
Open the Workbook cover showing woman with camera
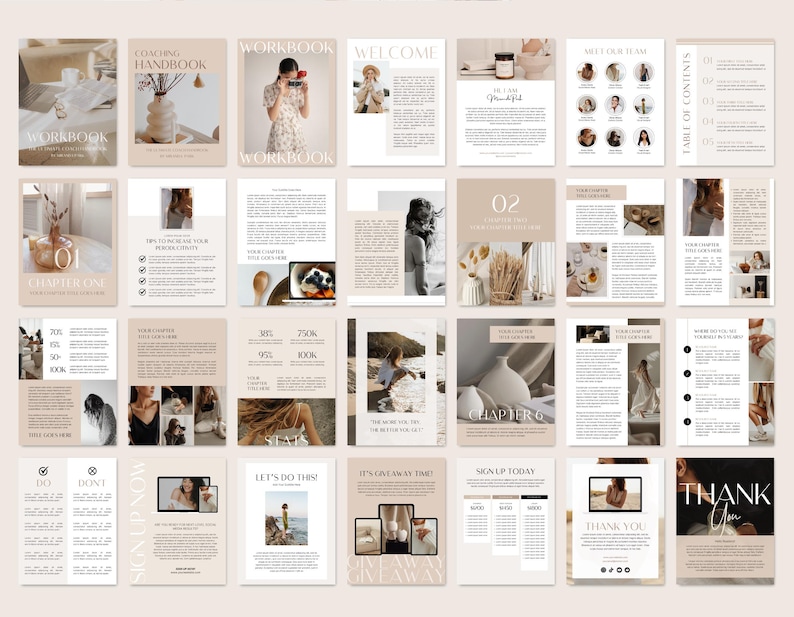coord(287,102)
